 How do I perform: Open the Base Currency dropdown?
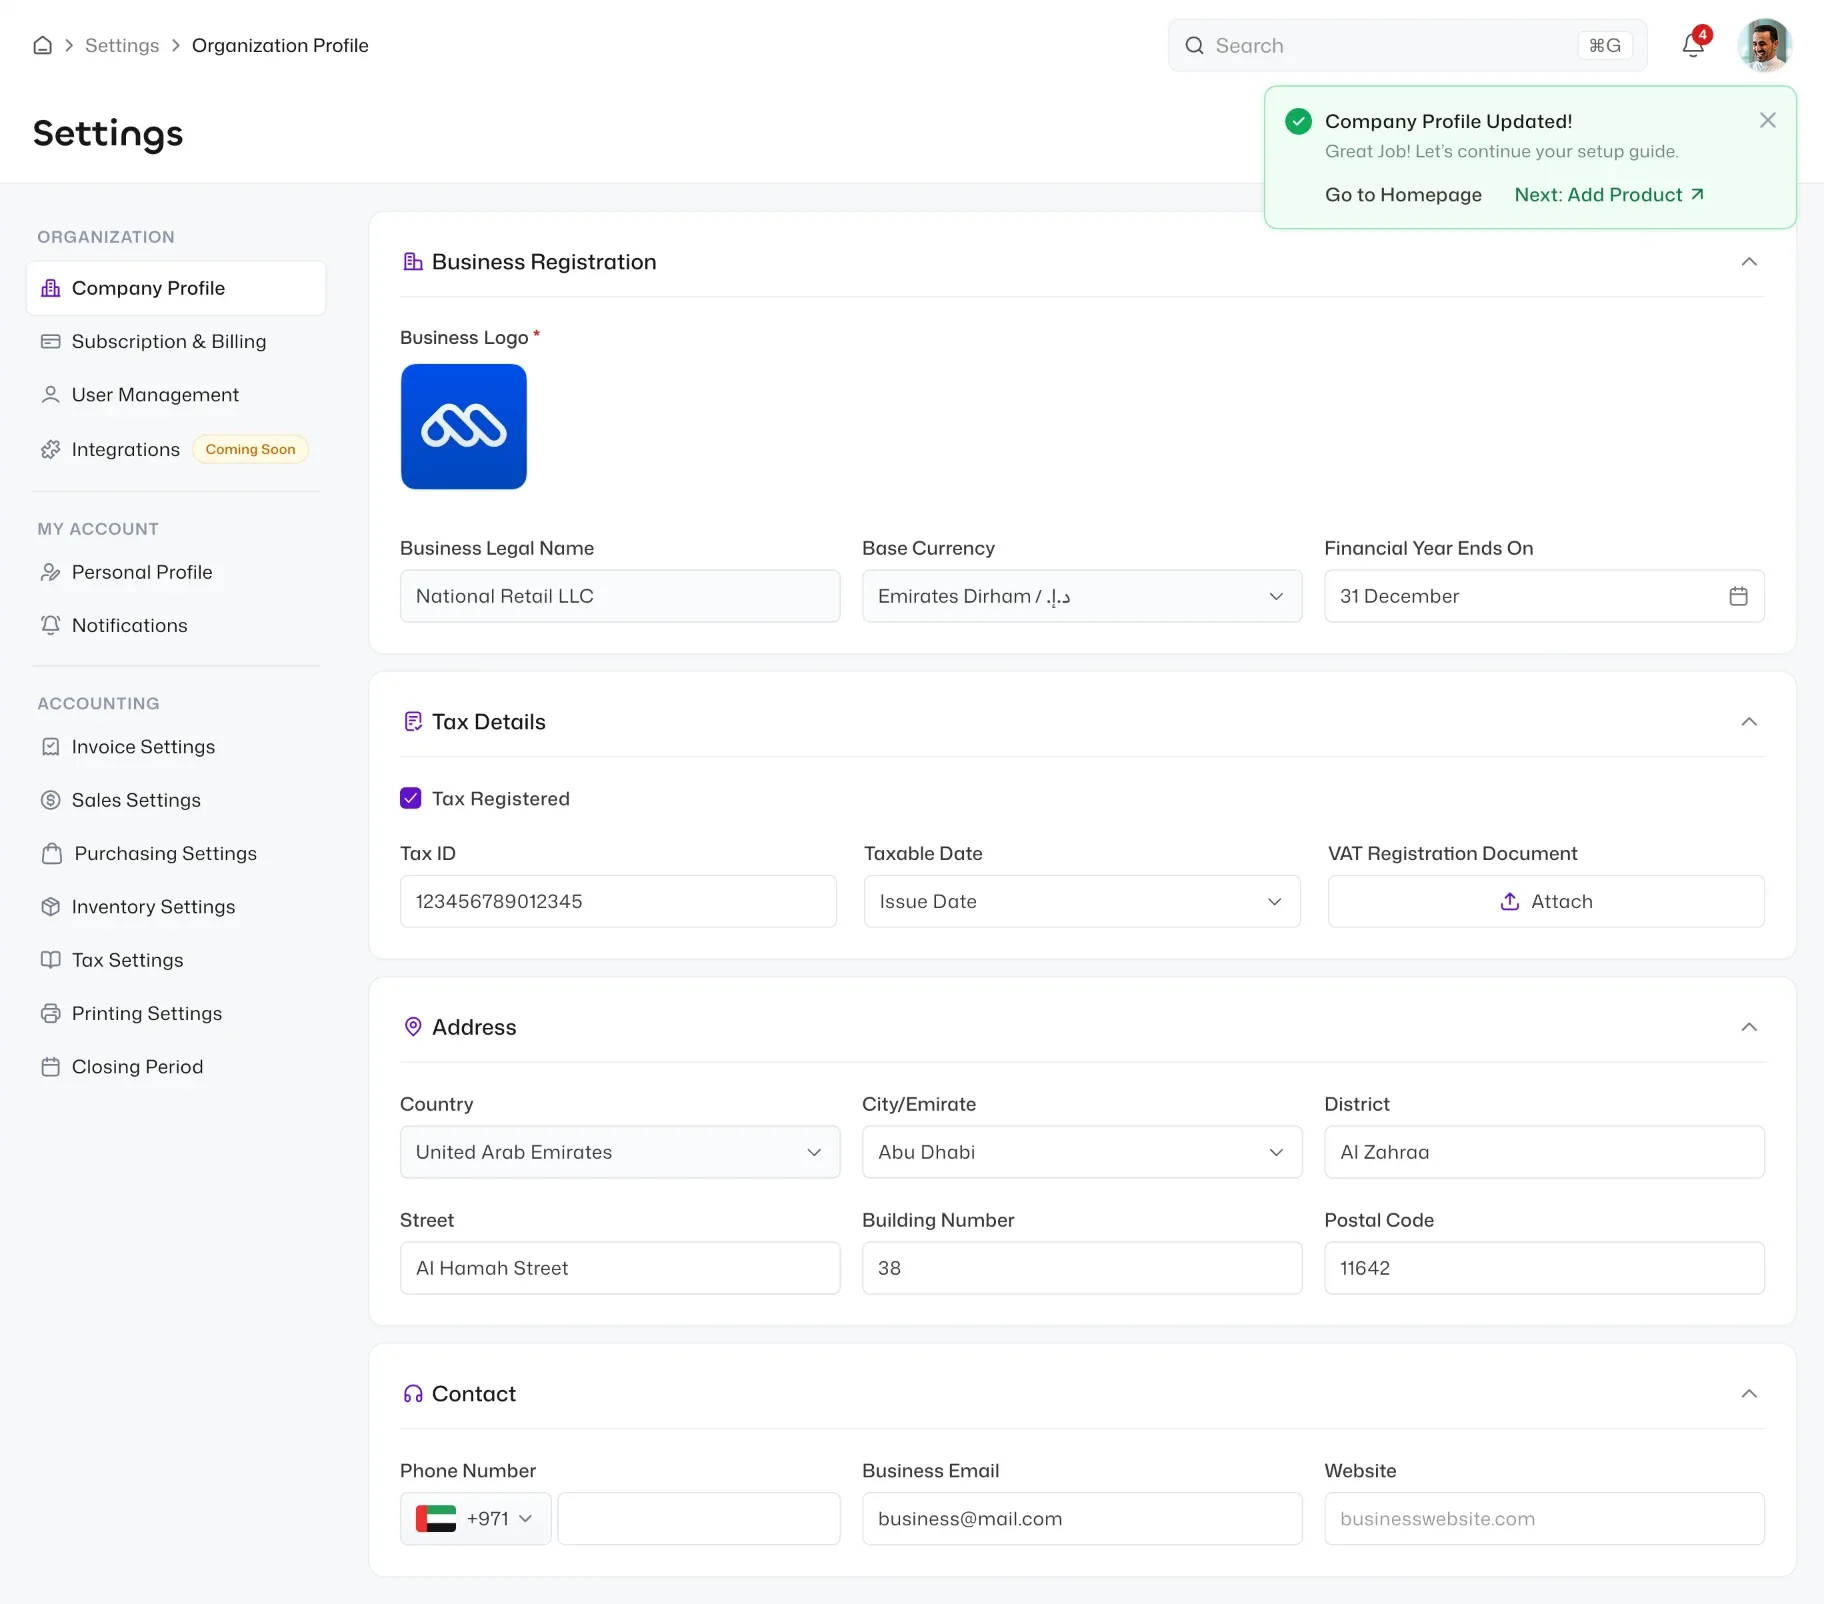[x=1082, y=596]
